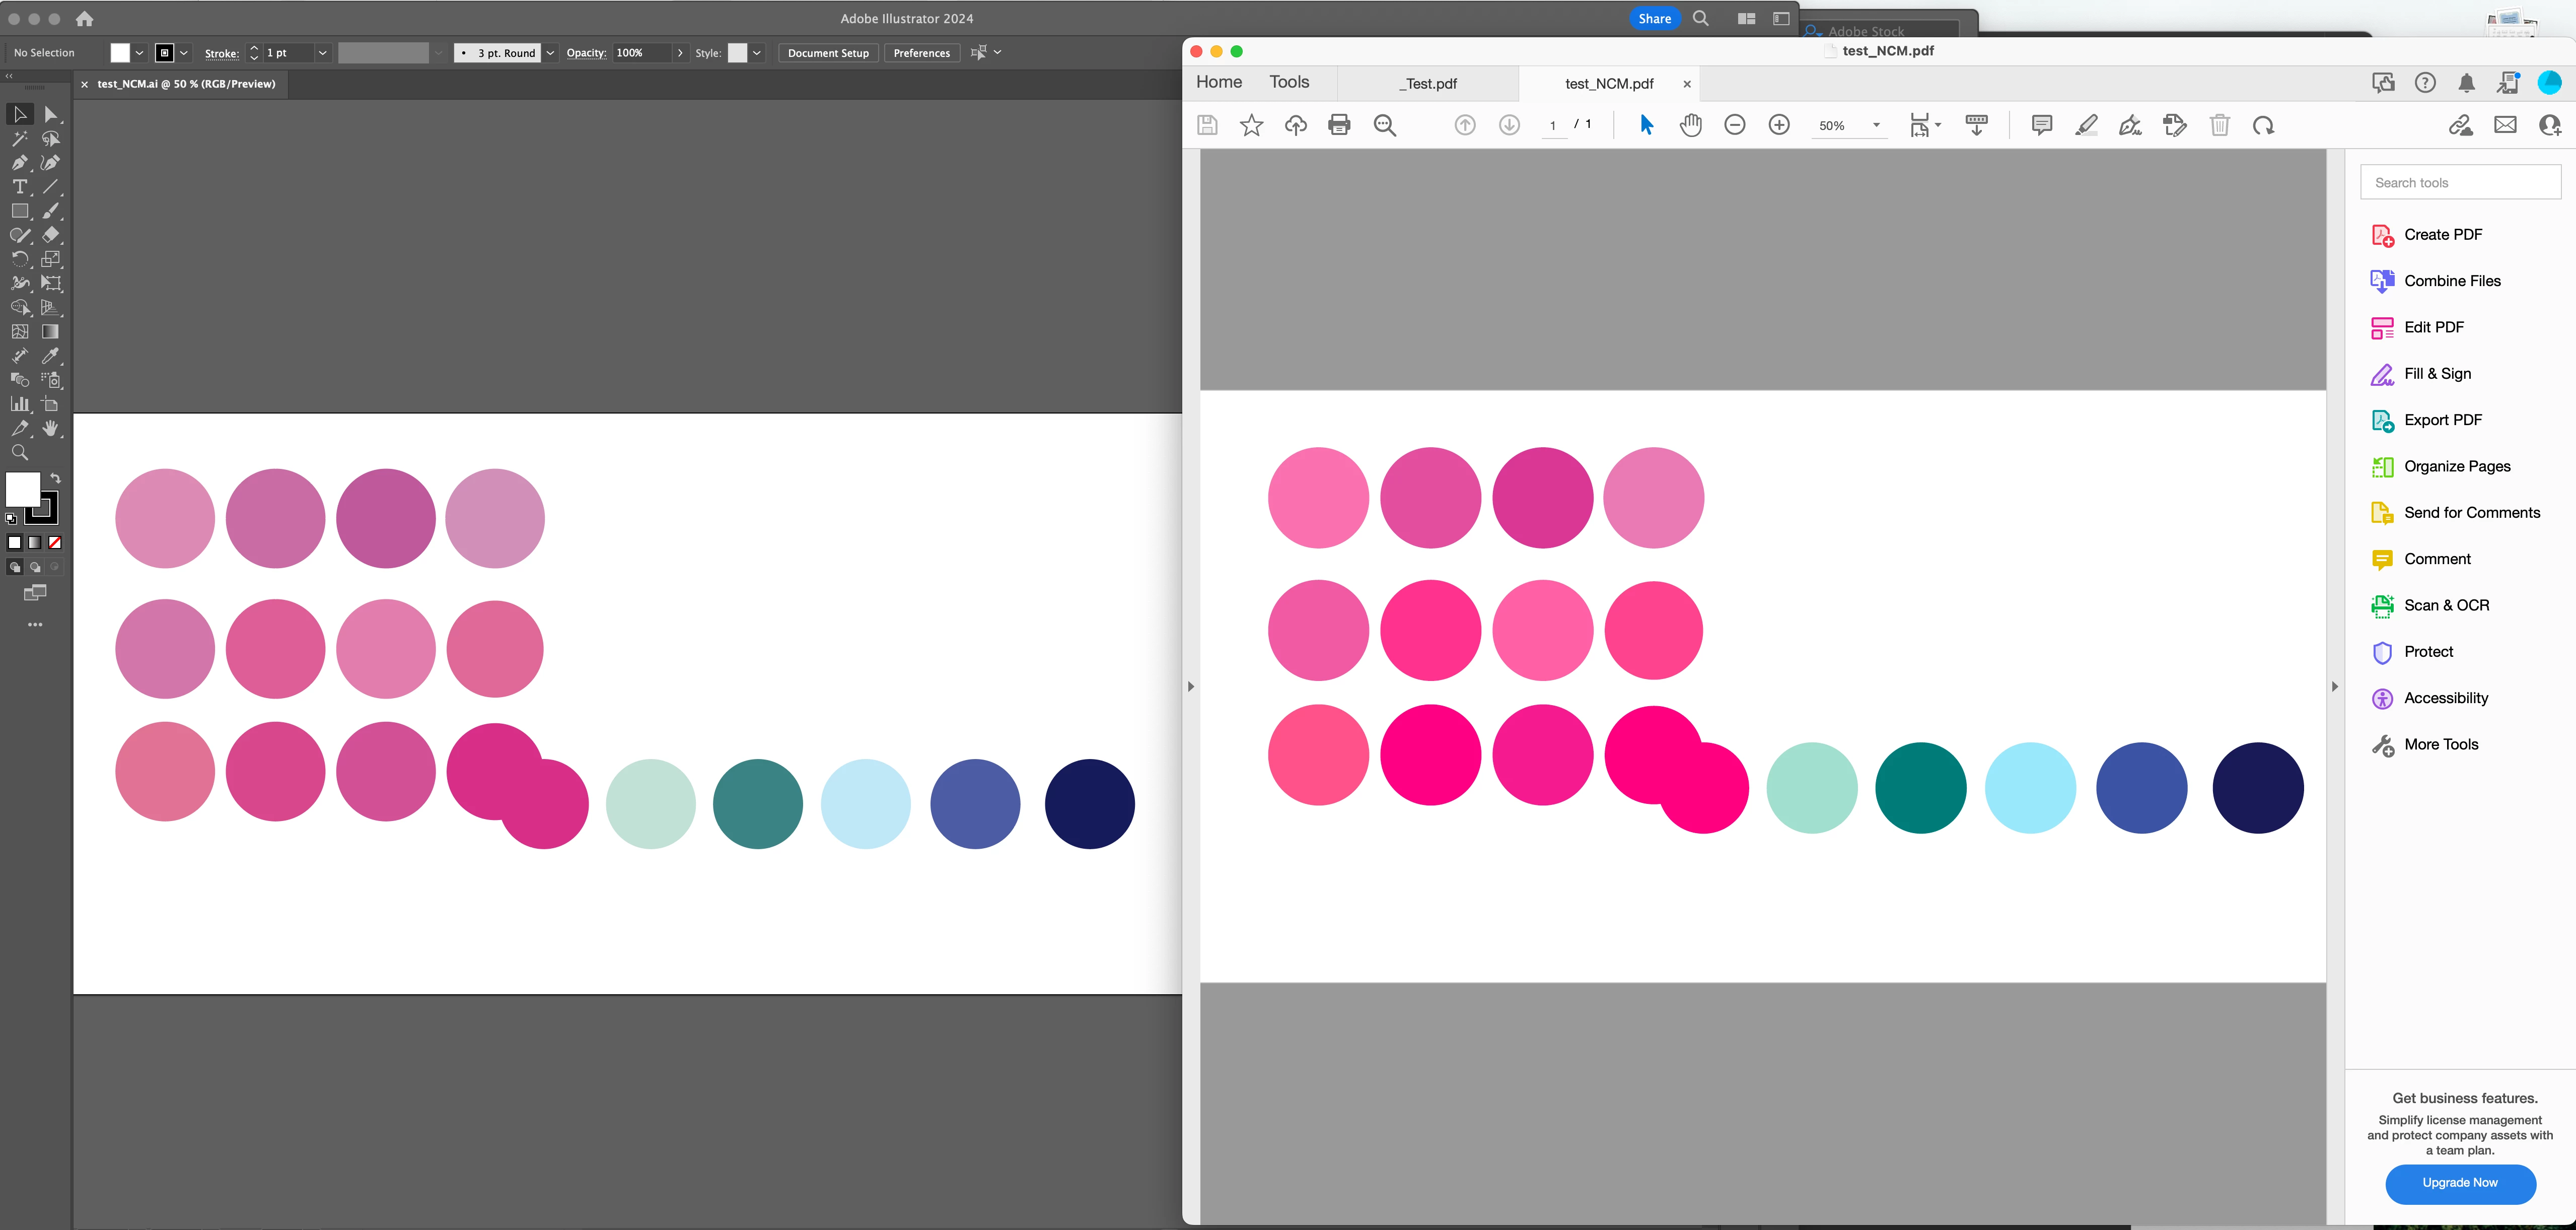The height and width of the screenshot is (1230, 2576).
Task: Open the 3 pt. Round brush dropdown
Action: pos(550,53)
